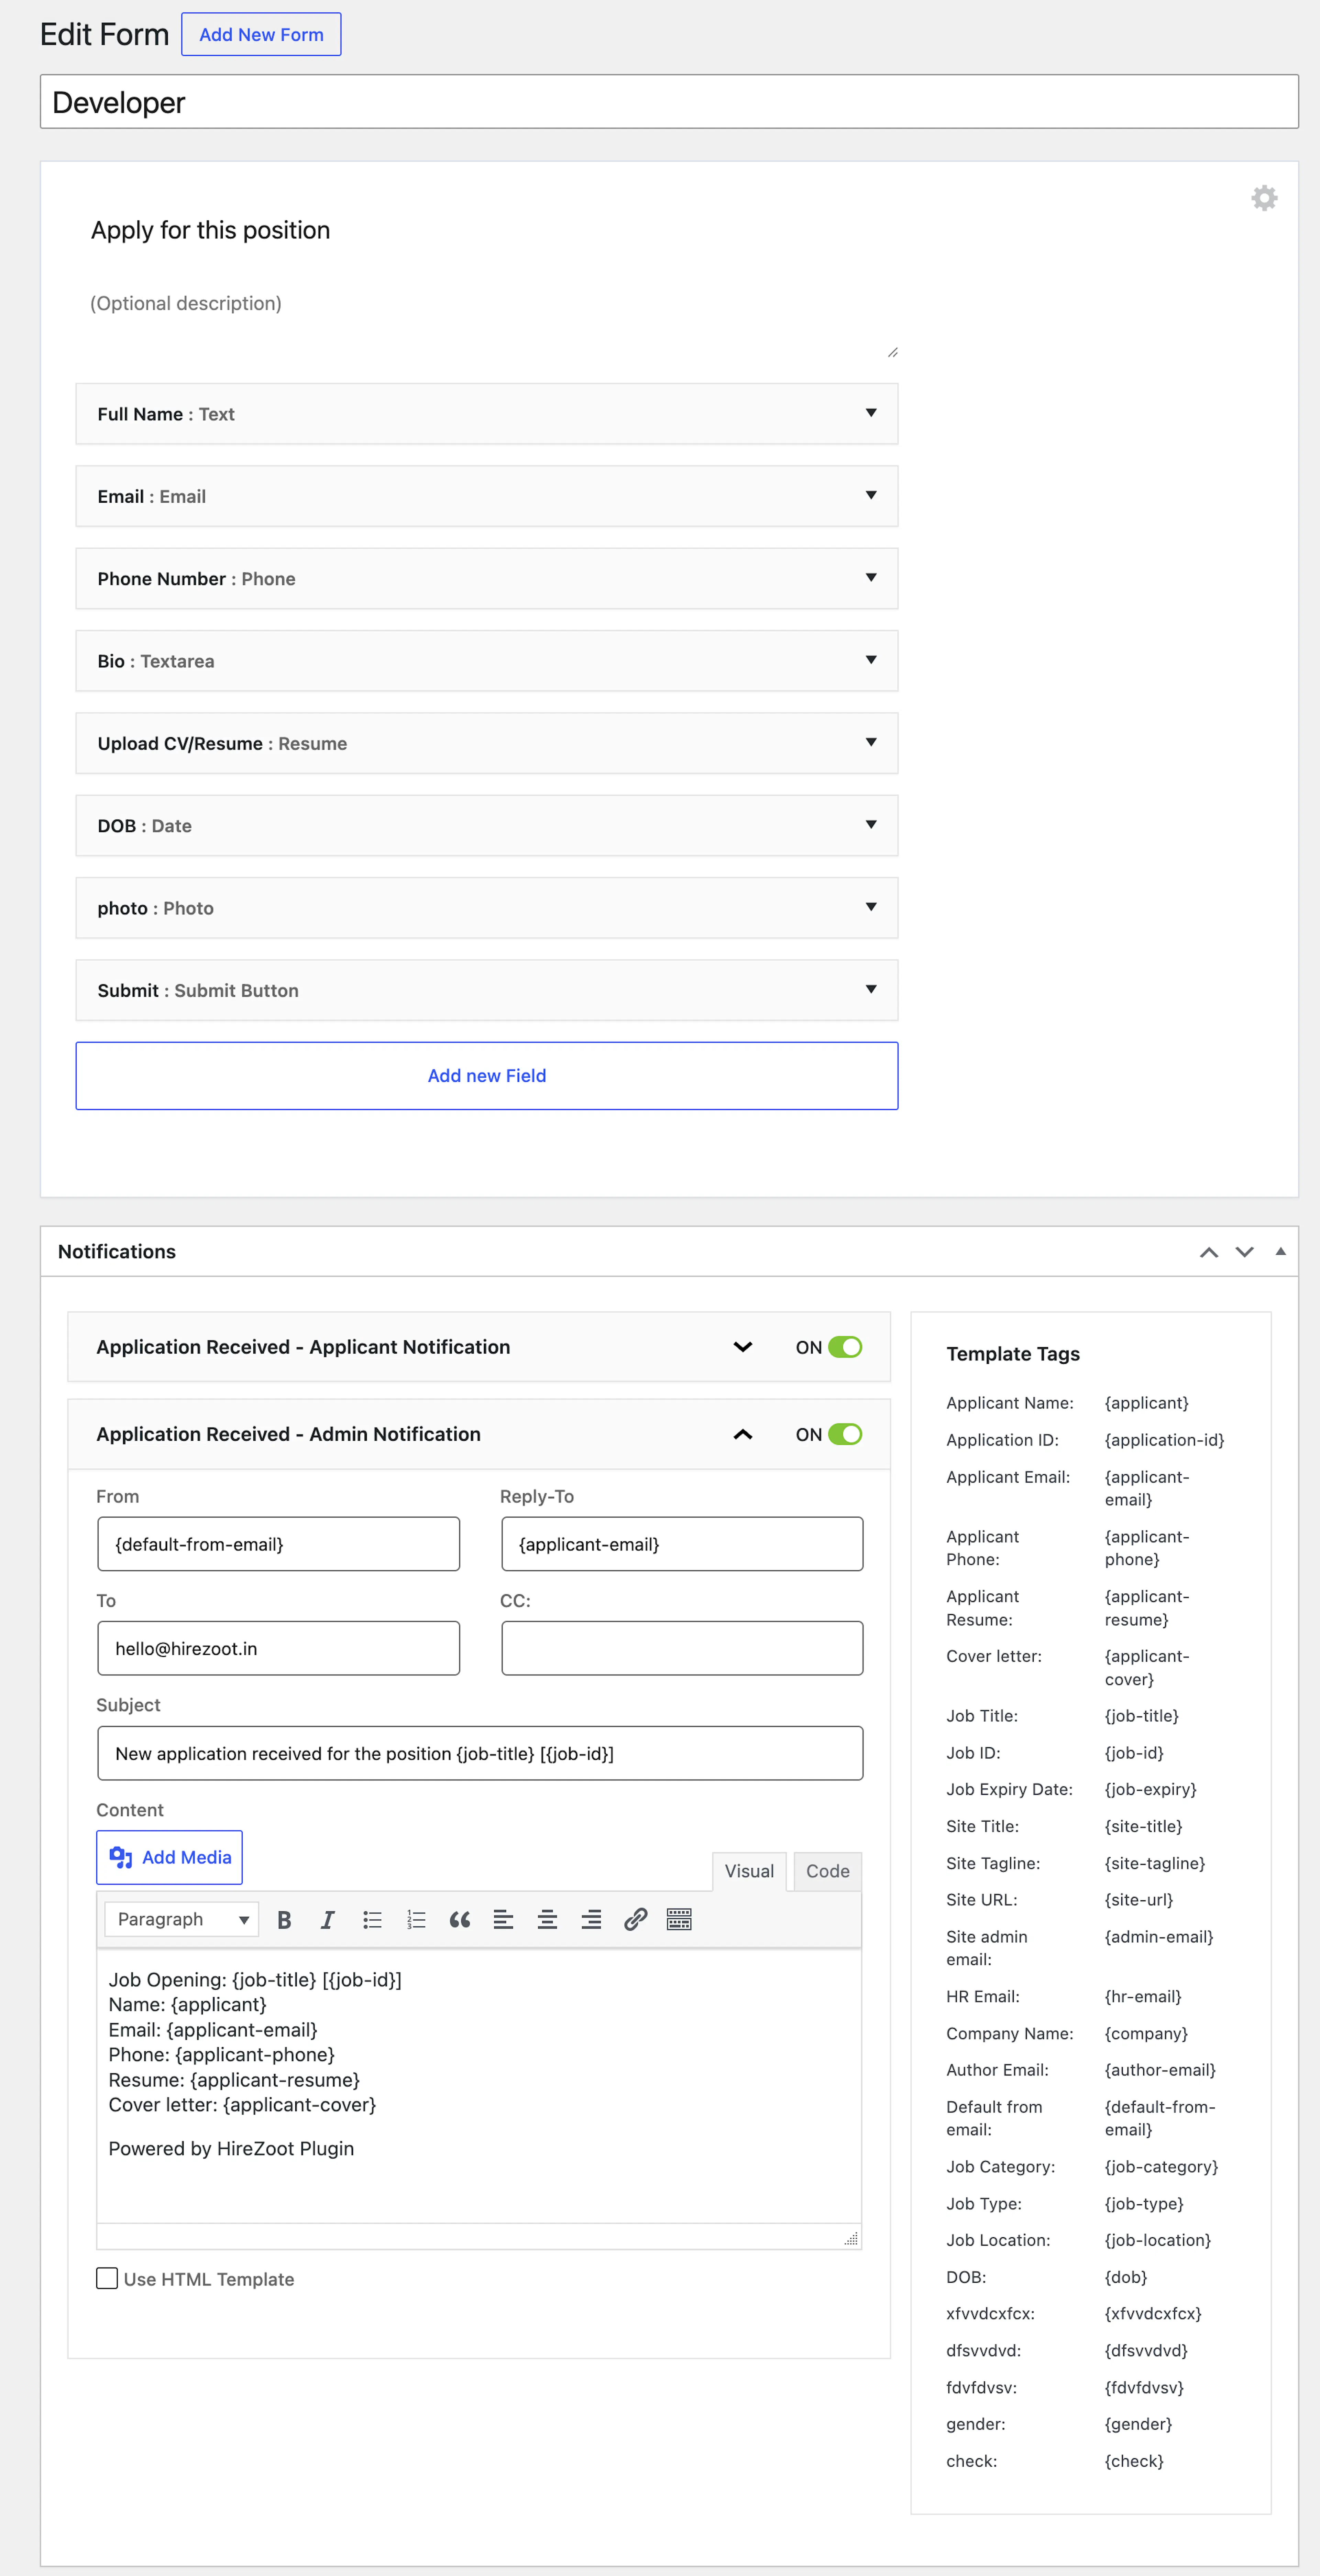The image size is (1320, 2576).
Task: Click the Add New Form button
Action: pos(261,34)
